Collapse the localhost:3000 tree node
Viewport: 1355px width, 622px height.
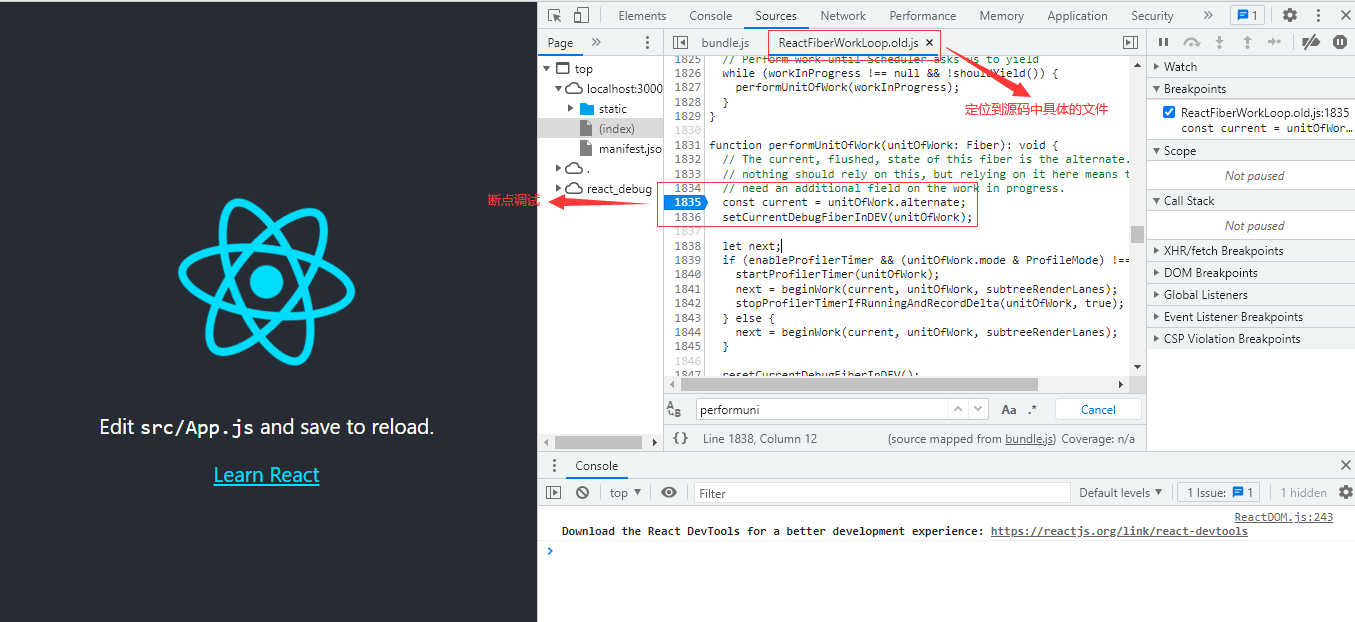tap(559, 88)
